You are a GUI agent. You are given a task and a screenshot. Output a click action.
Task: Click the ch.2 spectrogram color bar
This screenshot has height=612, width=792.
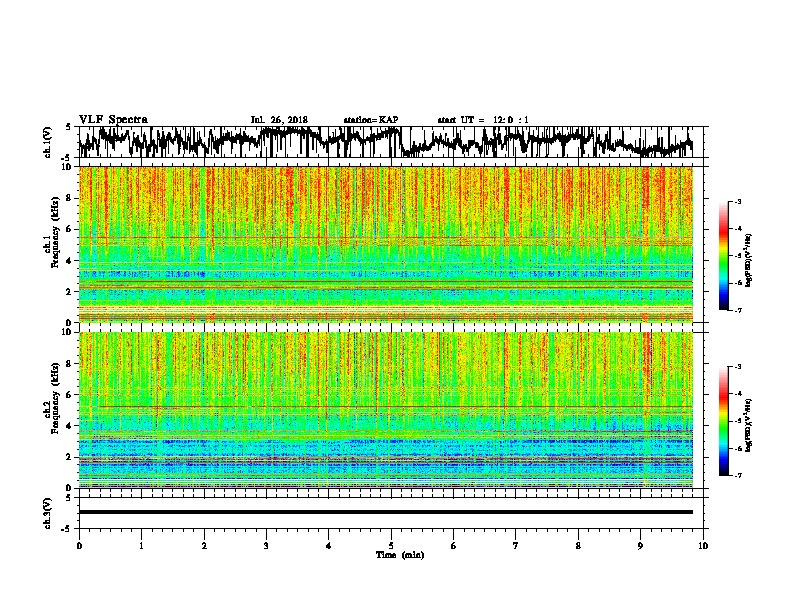point(723,421)
